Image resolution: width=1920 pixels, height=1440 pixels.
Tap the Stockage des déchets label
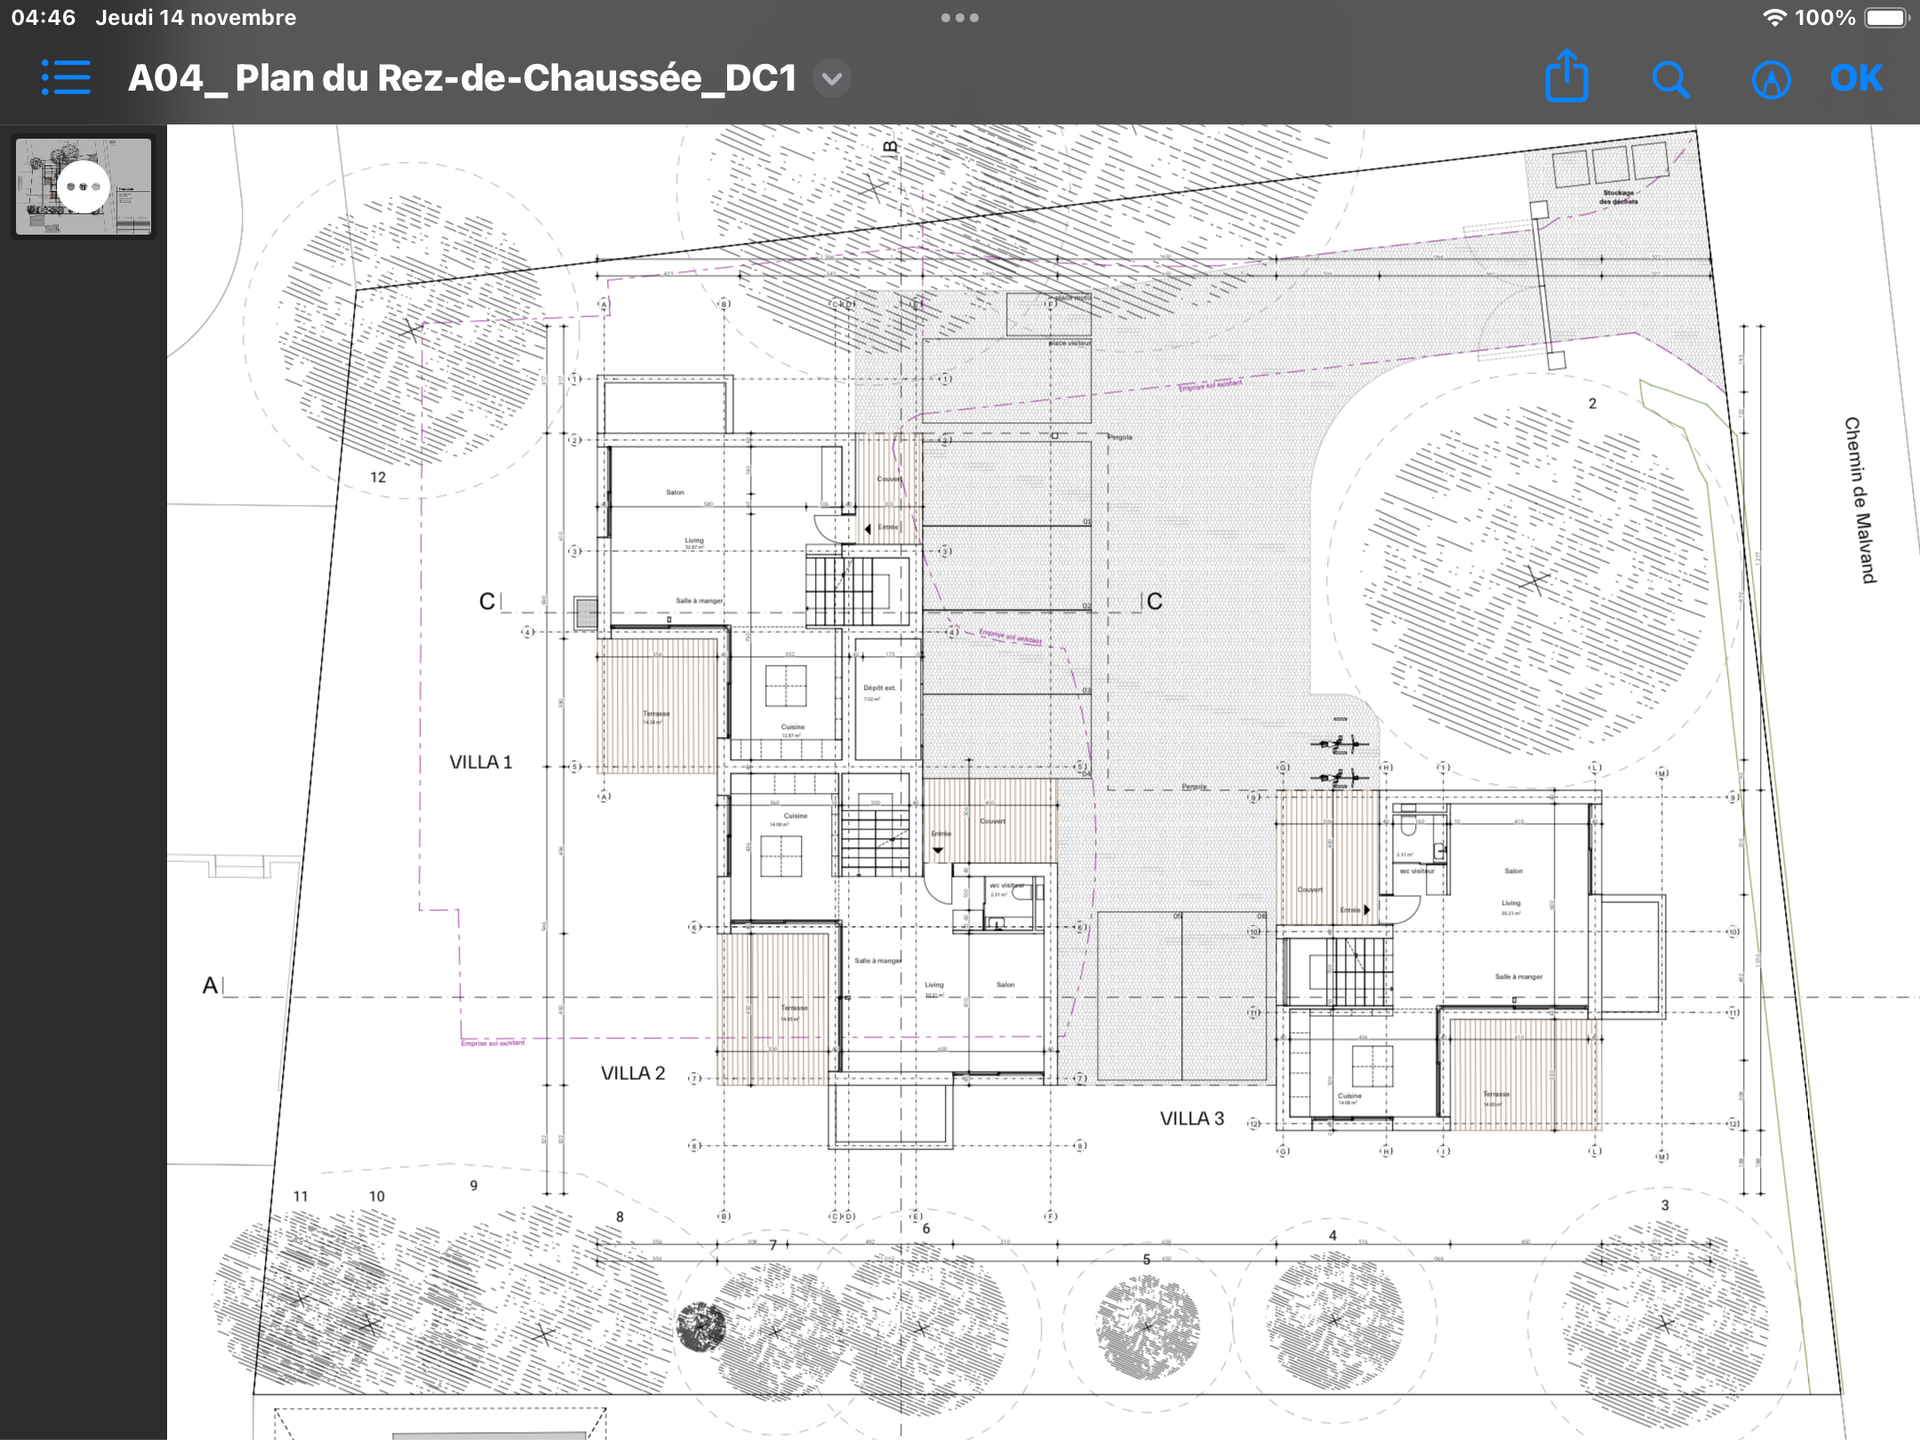click(x=1618, y=197)
